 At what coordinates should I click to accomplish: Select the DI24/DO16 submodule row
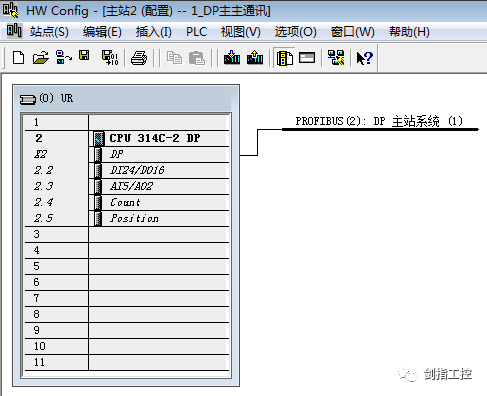tap(127, 170)
